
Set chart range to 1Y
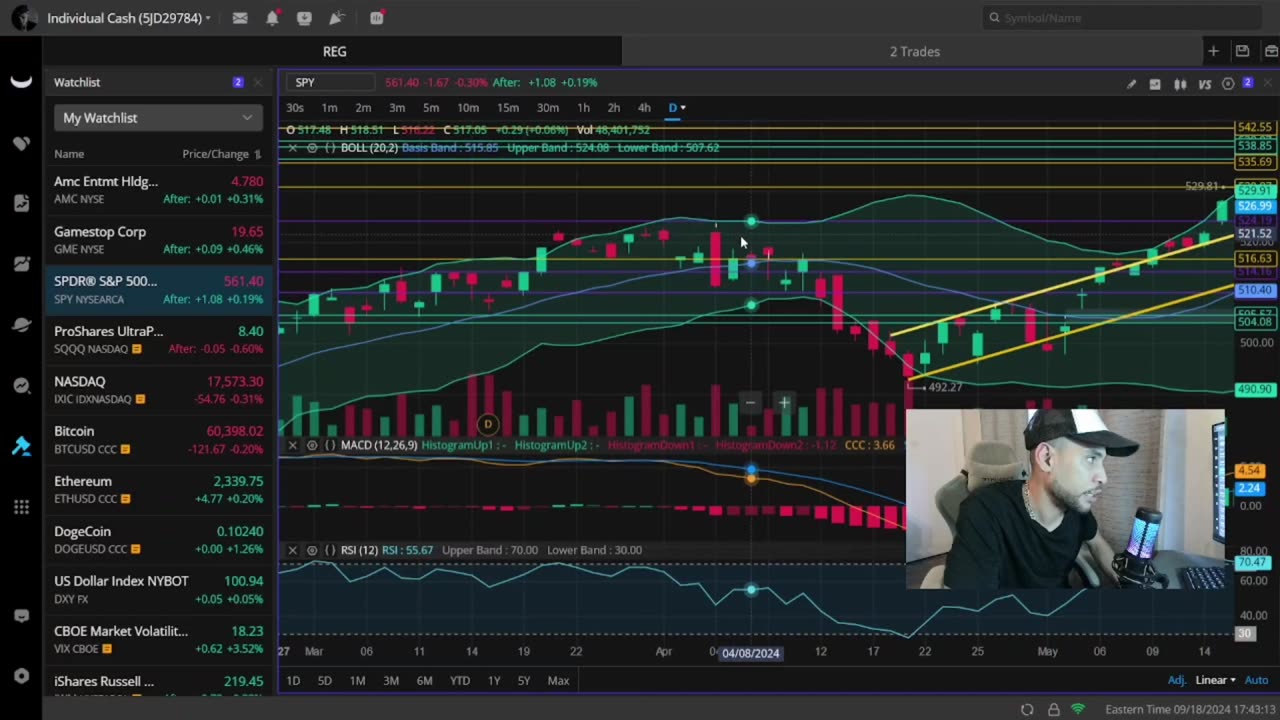click(494, 681)
